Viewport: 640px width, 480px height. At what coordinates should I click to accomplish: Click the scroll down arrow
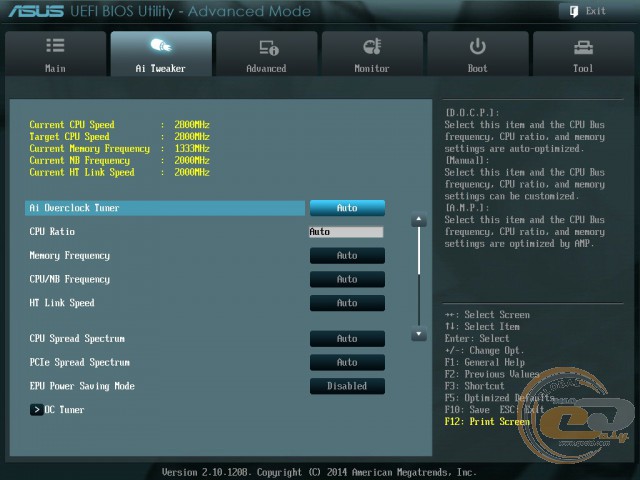419,334
